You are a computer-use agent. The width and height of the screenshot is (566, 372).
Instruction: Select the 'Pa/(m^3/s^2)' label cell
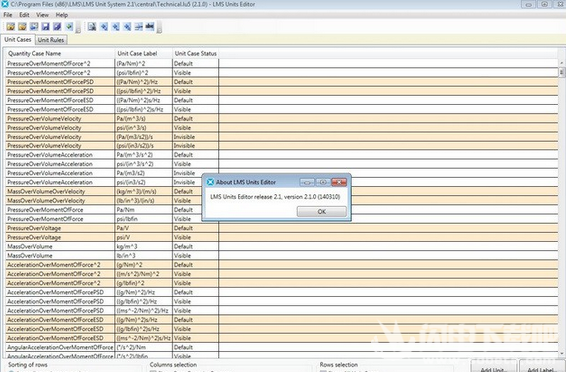pyautogui.click(x=144, y=155)
